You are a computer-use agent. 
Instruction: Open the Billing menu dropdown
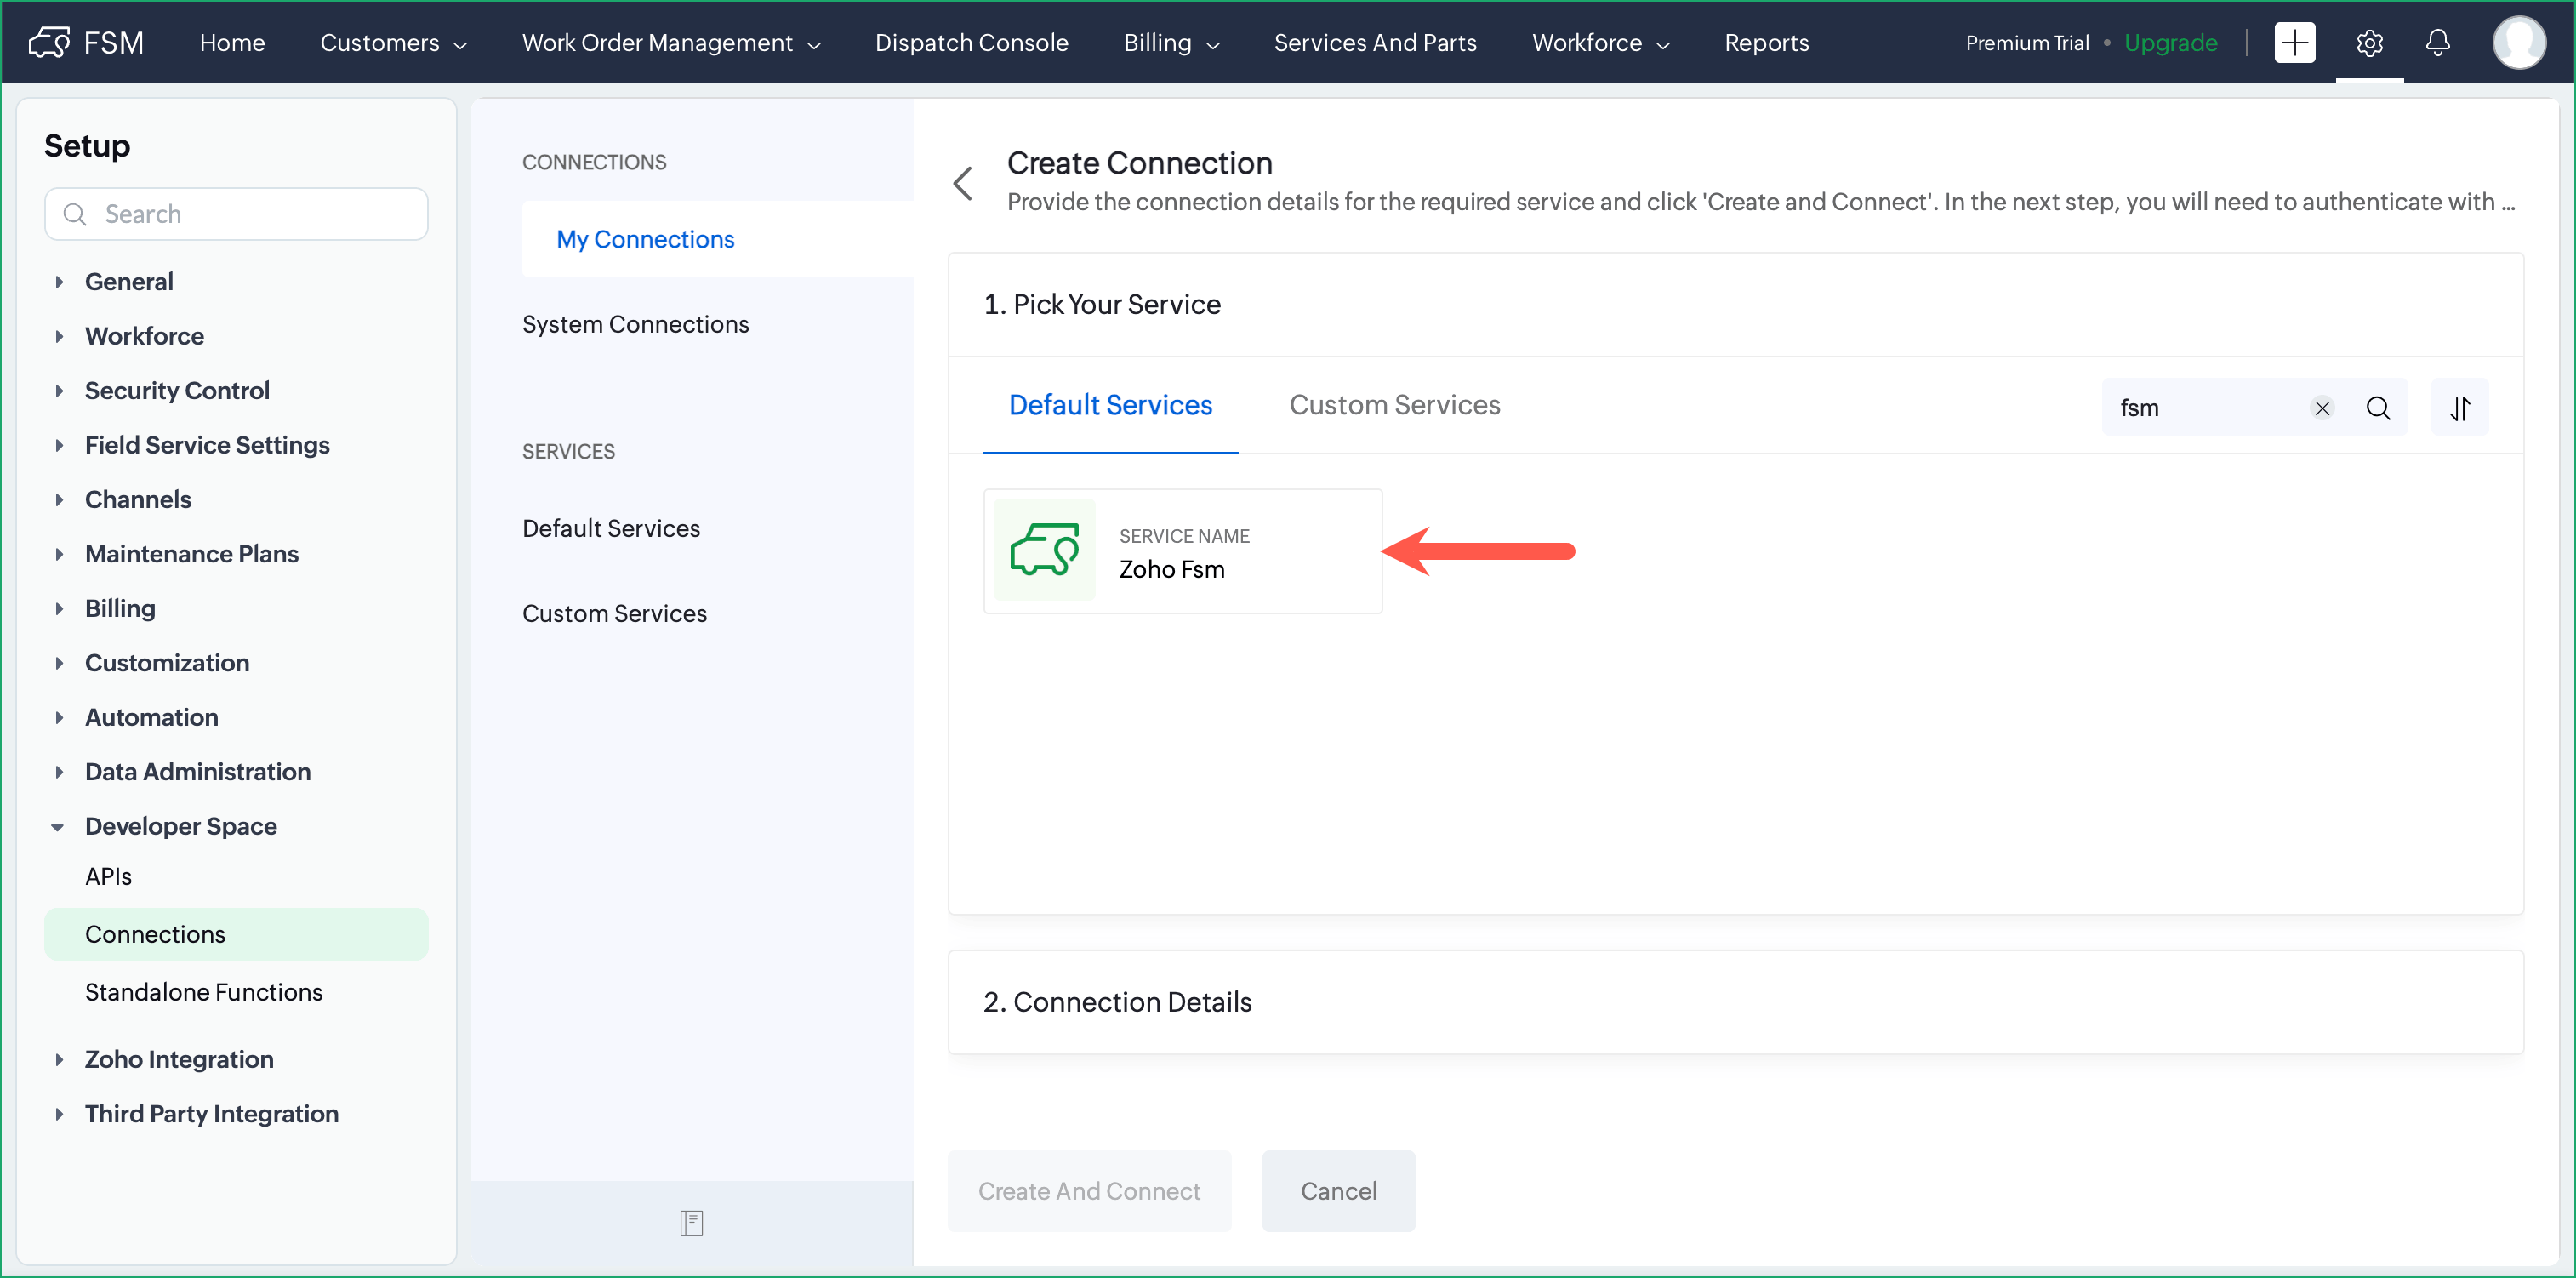(1171, 43)
